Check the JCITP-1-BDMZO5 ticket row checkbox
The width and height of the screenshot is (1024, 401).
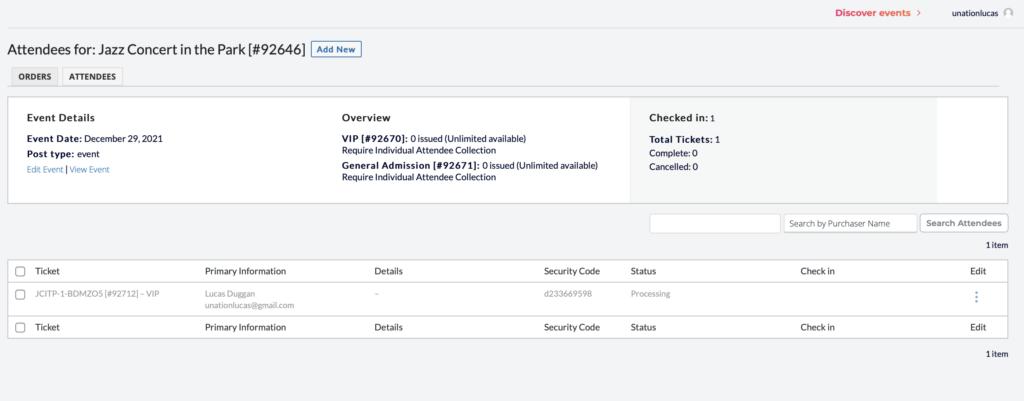tap(20, 294)
